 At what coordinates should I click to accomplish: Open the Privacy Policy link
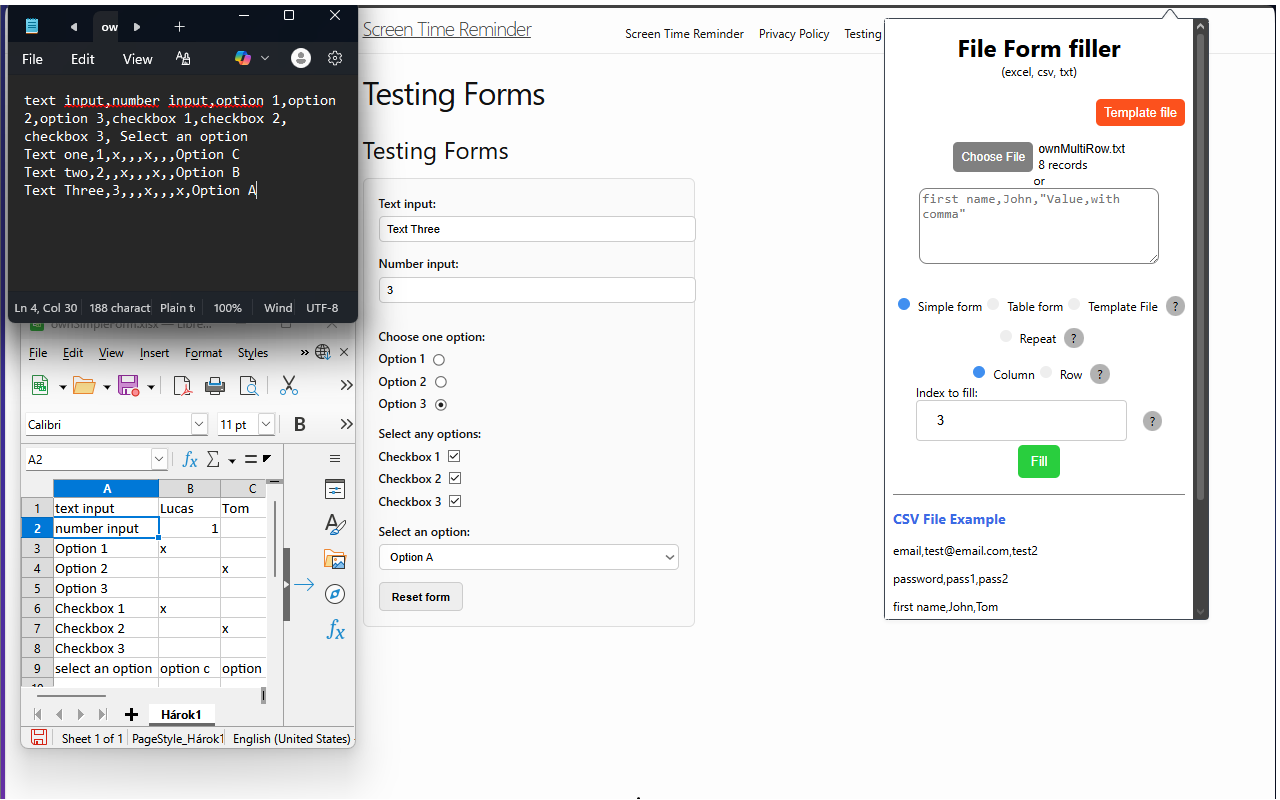coord(794,34)
